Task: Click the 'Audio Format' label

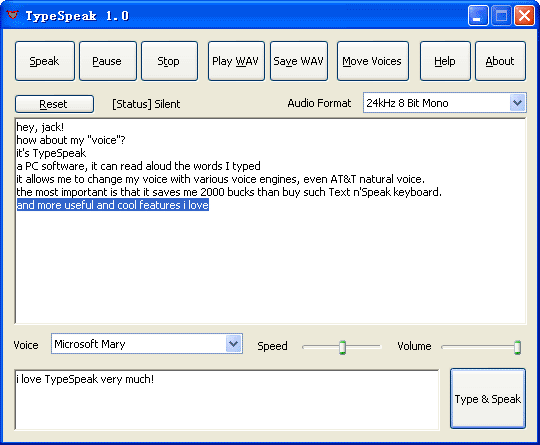Action: click(319, 103)
